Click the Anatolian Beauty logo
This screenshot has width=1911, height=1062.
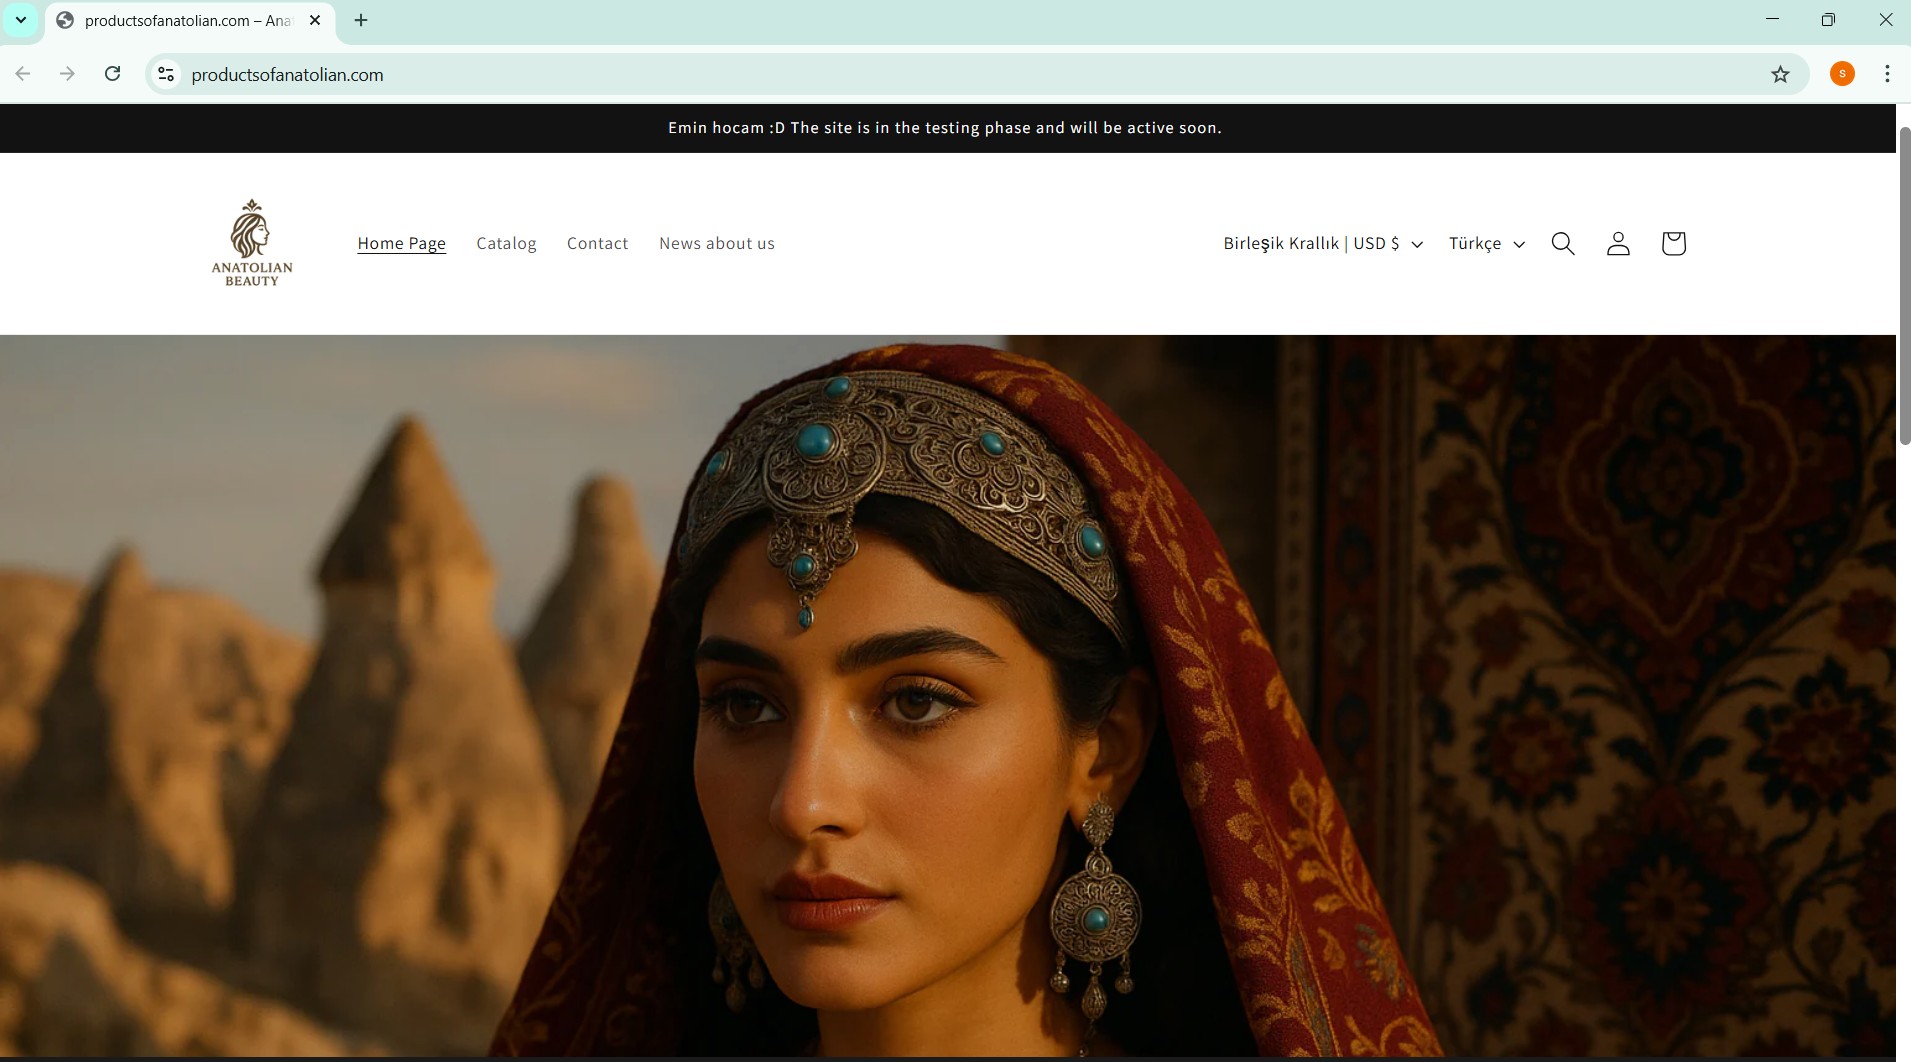(251, 242)
